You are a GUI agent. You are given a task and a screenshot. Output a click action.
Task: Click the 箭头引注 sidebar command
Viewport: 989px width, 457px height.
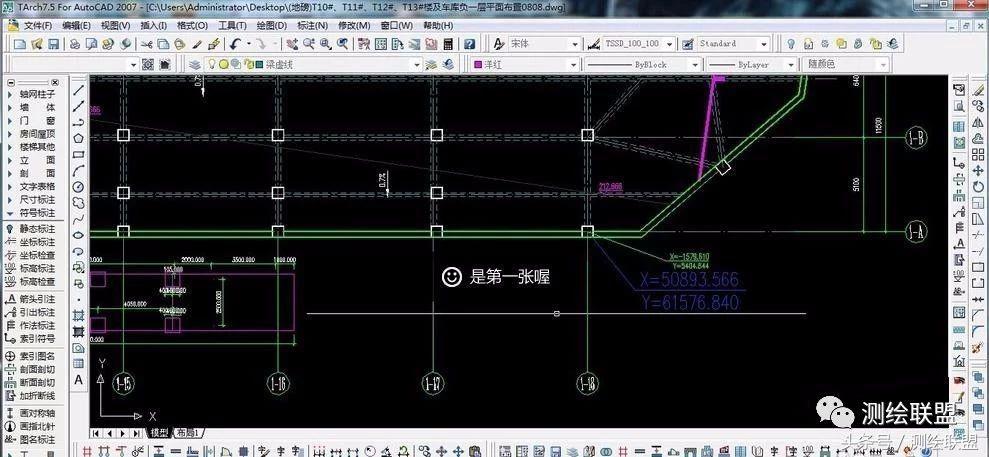(x=36, y=298)
